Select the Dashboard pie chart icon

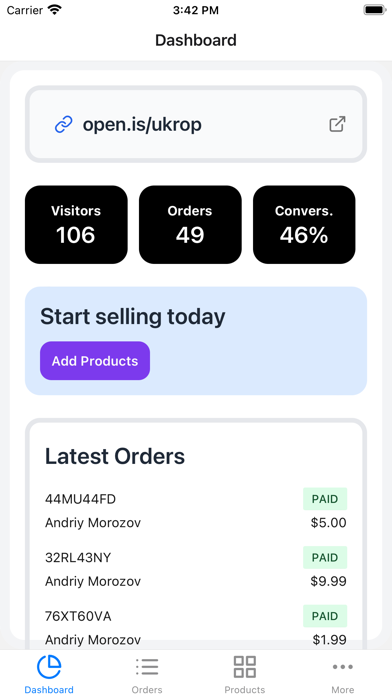pyautogui.click(x=49, y=667)
